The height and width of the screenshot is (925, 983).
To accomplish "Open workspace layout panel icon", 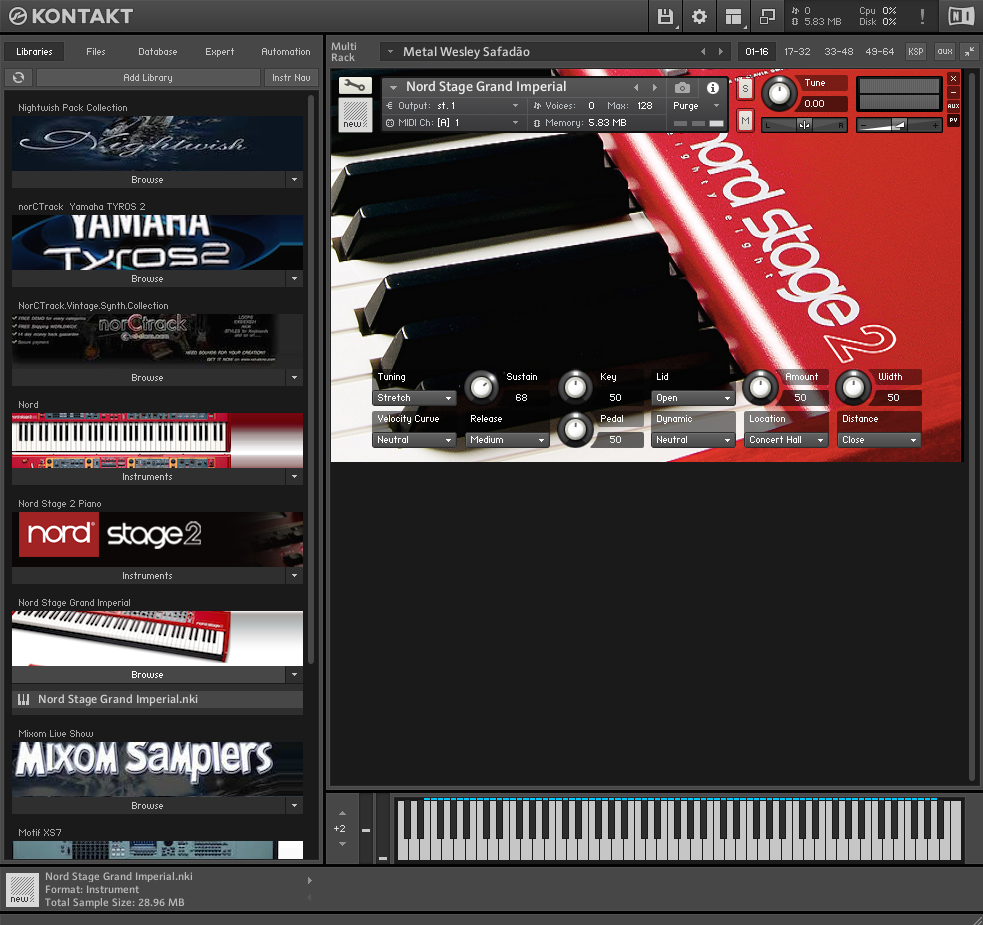I will (x=733, y=16).
